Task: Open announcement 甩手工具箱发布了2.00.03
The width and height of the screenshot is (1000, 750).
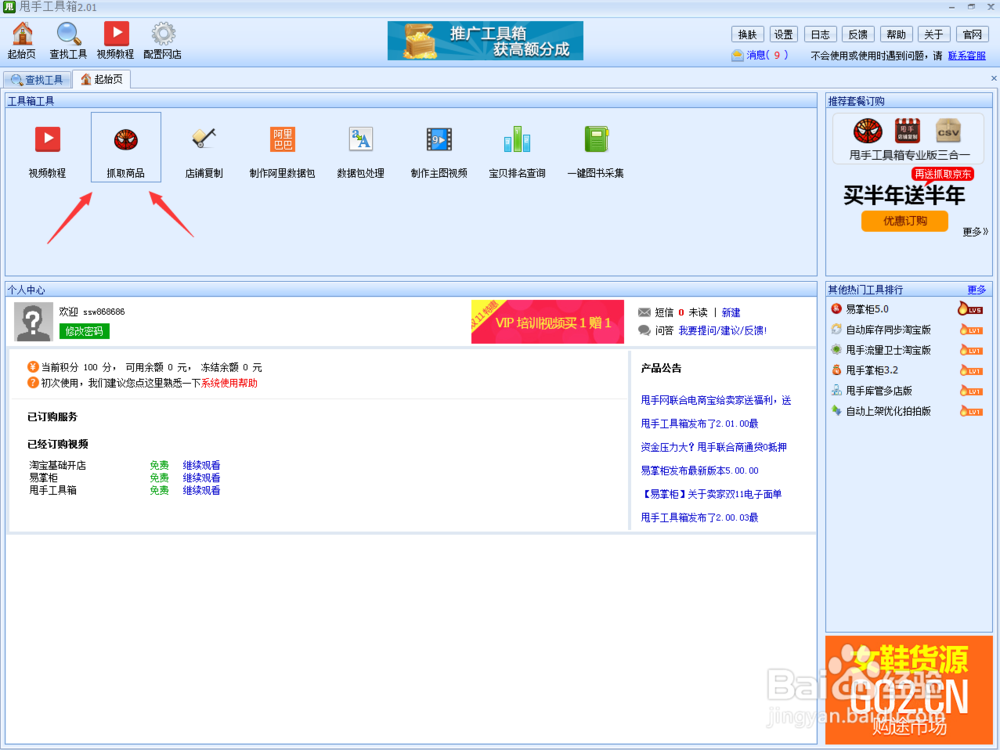Action: (x=699, y=518)
